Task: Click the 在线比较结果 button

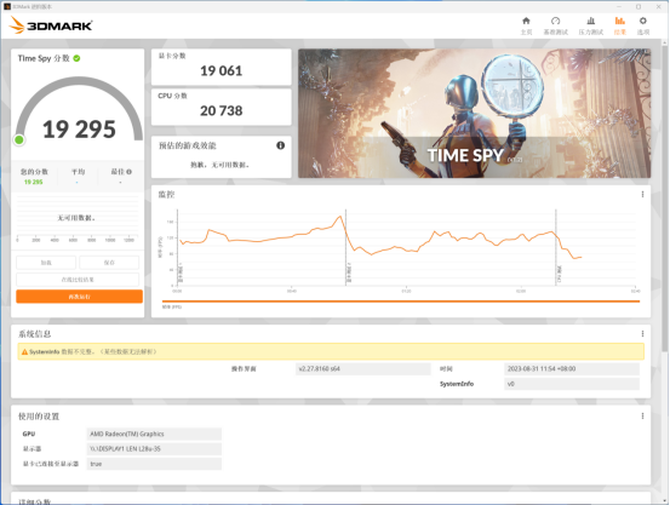Action: pyautogui.click(x=77, y=279)
